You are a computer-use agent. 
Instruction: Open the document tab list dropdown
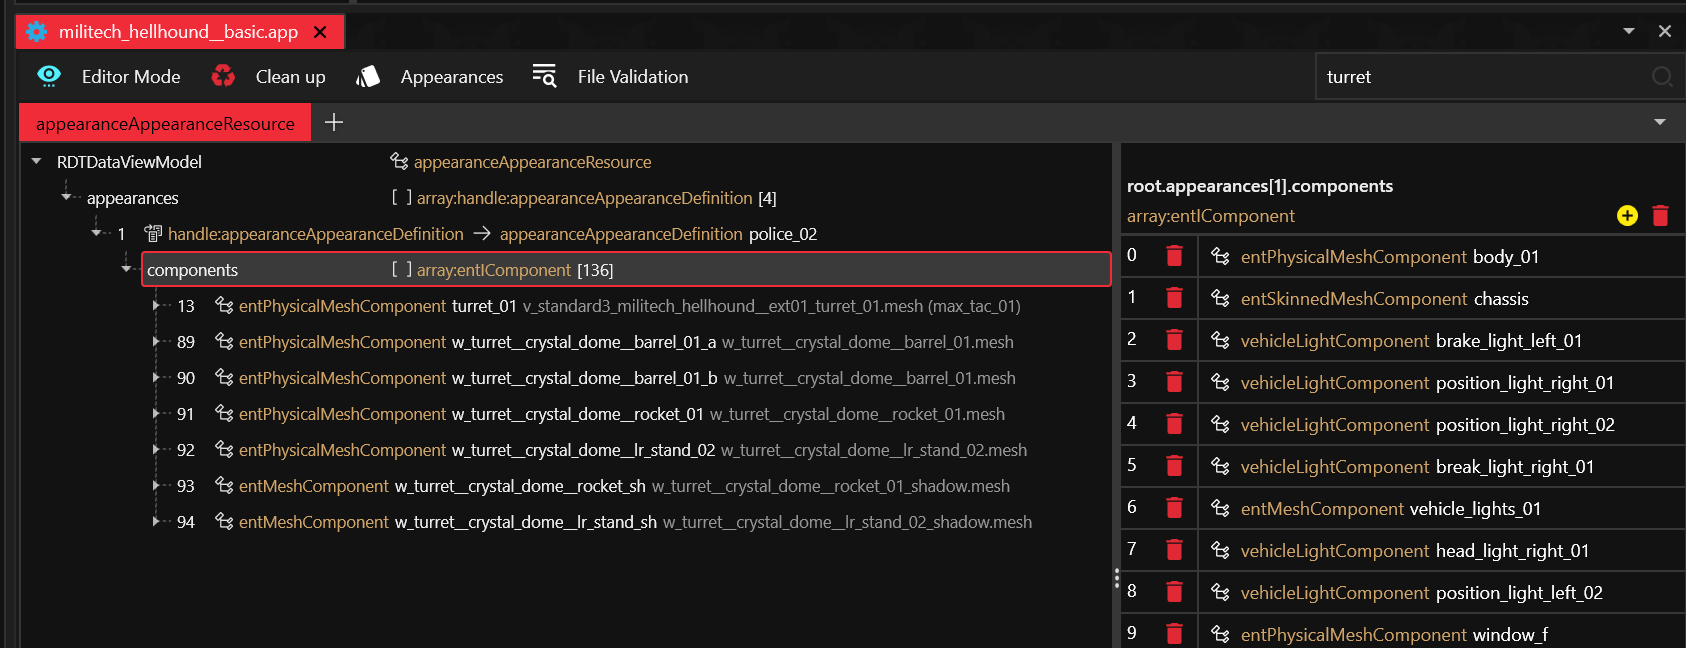1629,31
